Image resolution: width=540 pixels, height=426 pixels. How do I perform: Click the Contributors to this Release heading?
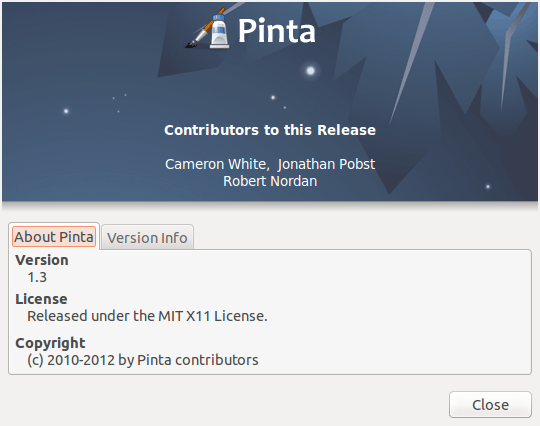(270, 130)
